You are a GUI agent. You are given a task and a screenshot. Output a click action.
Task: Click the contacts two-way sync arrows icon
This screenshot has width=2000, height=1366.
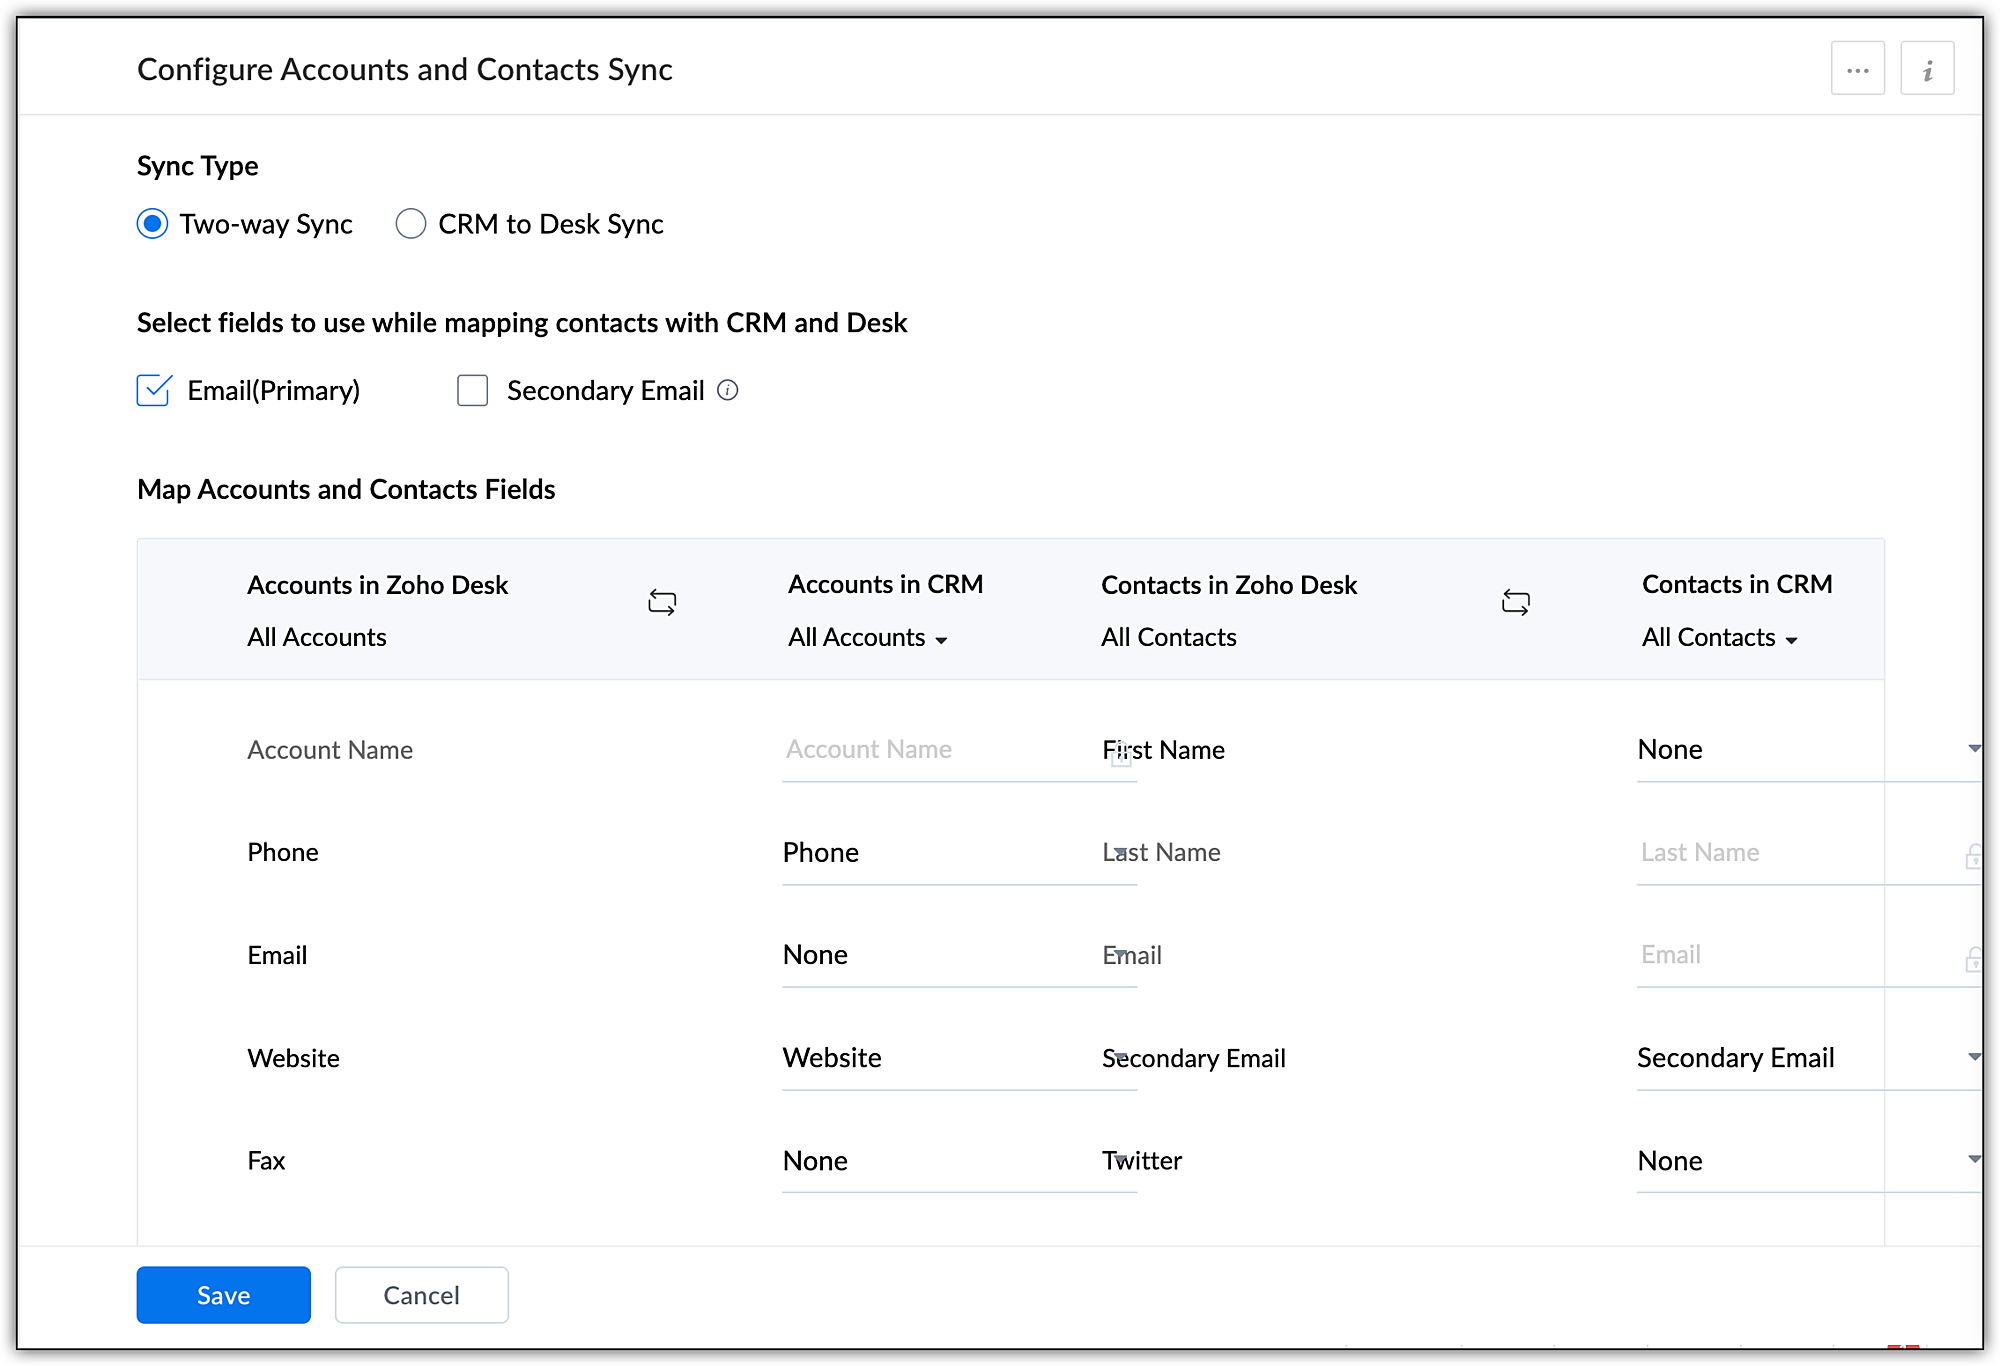click(x=1516, y=602)
